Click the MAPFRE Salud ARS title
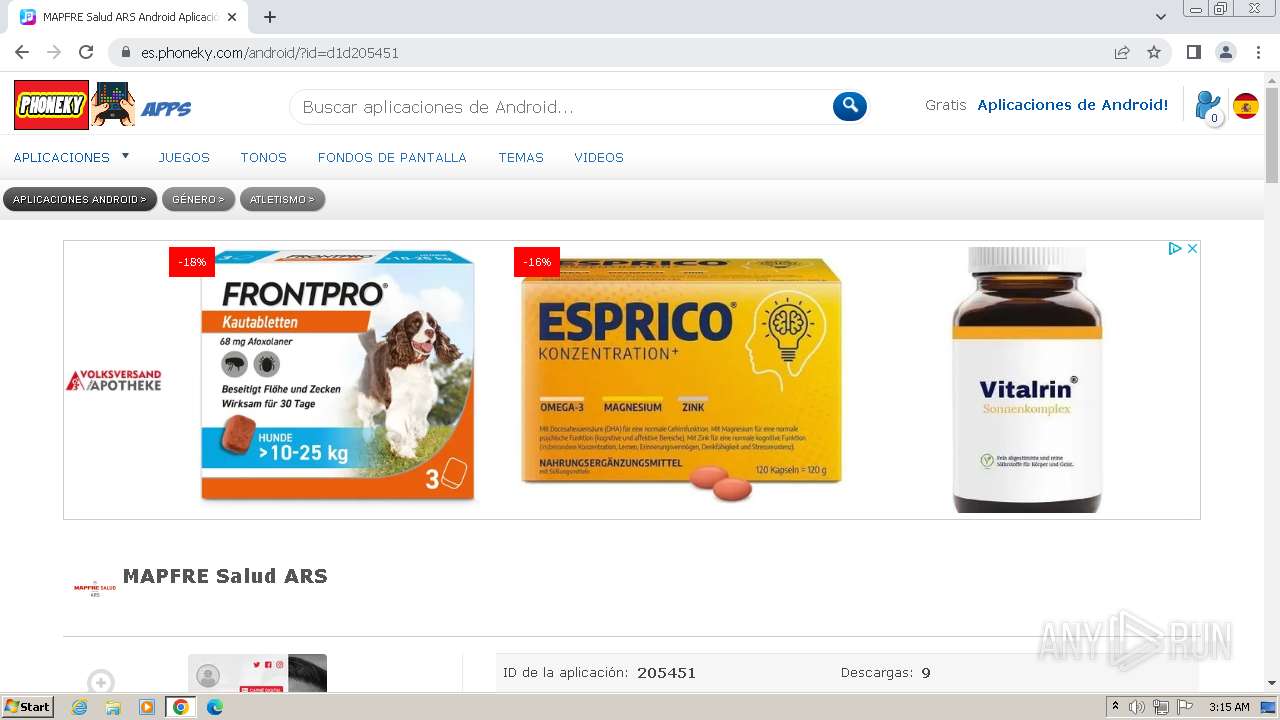This screenshot has width=1280, height=720. (225, 576)
